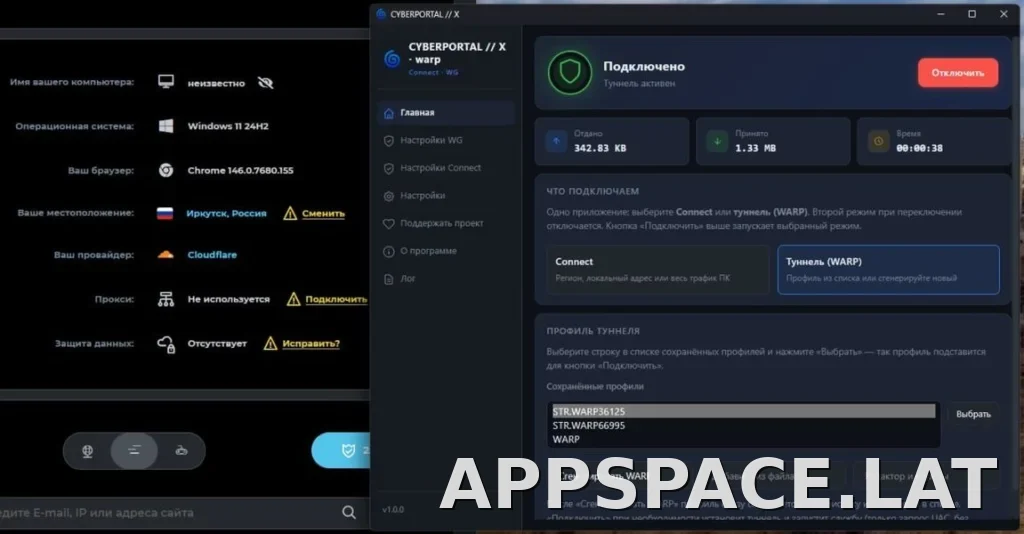Image resolution: width=1024 pixels, height=534 pixels.
Task: Click the upload arrow icon beside Отдано
Action: click(556, 141)
